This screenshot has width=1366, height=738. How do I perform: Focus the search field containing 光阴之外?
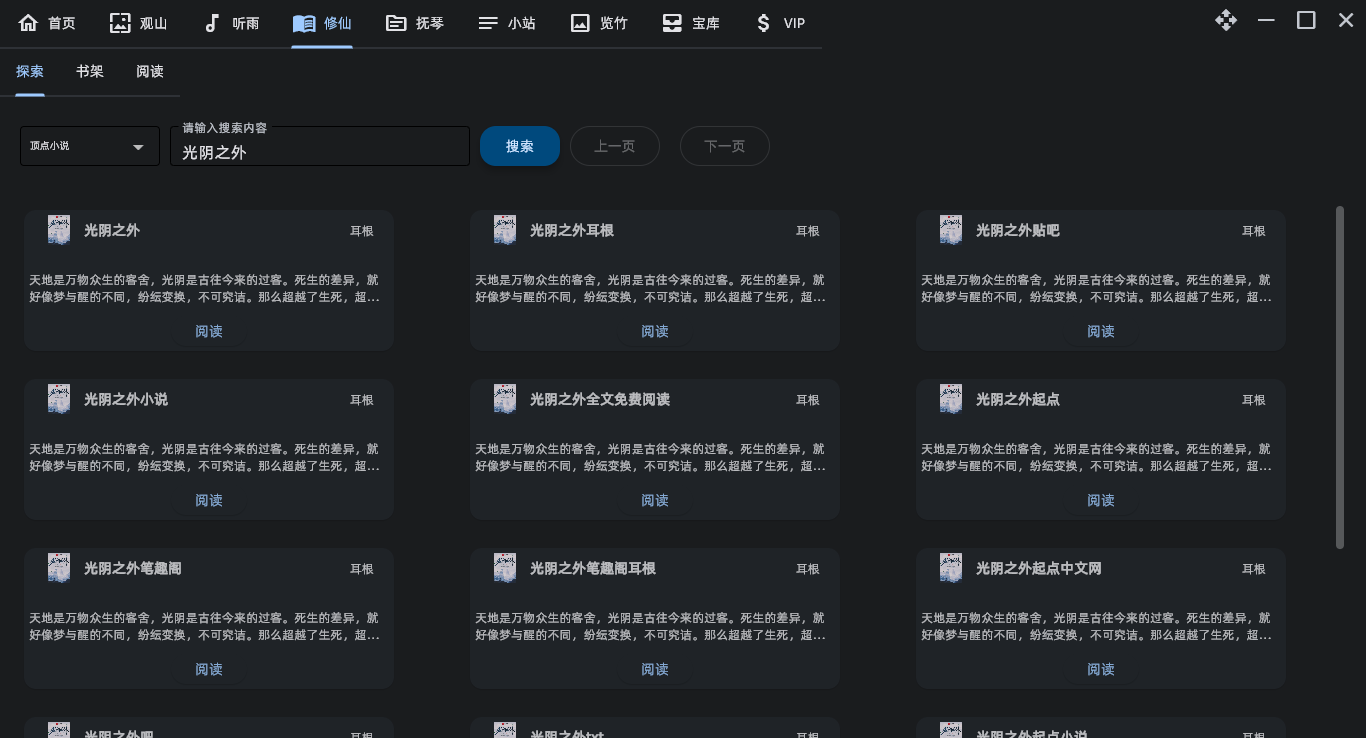[320, 146]
